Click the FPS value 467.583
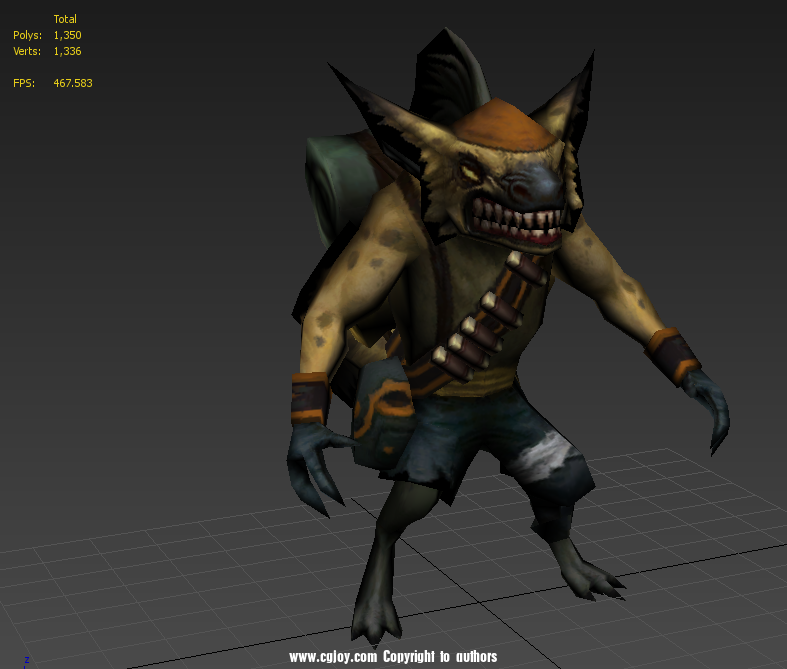 (72, 83)
